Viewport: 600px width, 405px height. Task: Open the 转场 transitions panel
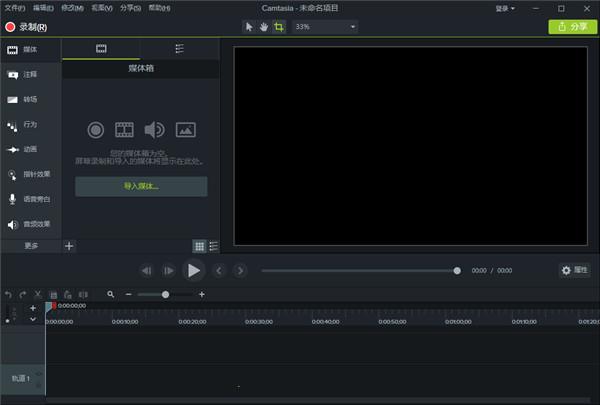click(x=30, y=100)
